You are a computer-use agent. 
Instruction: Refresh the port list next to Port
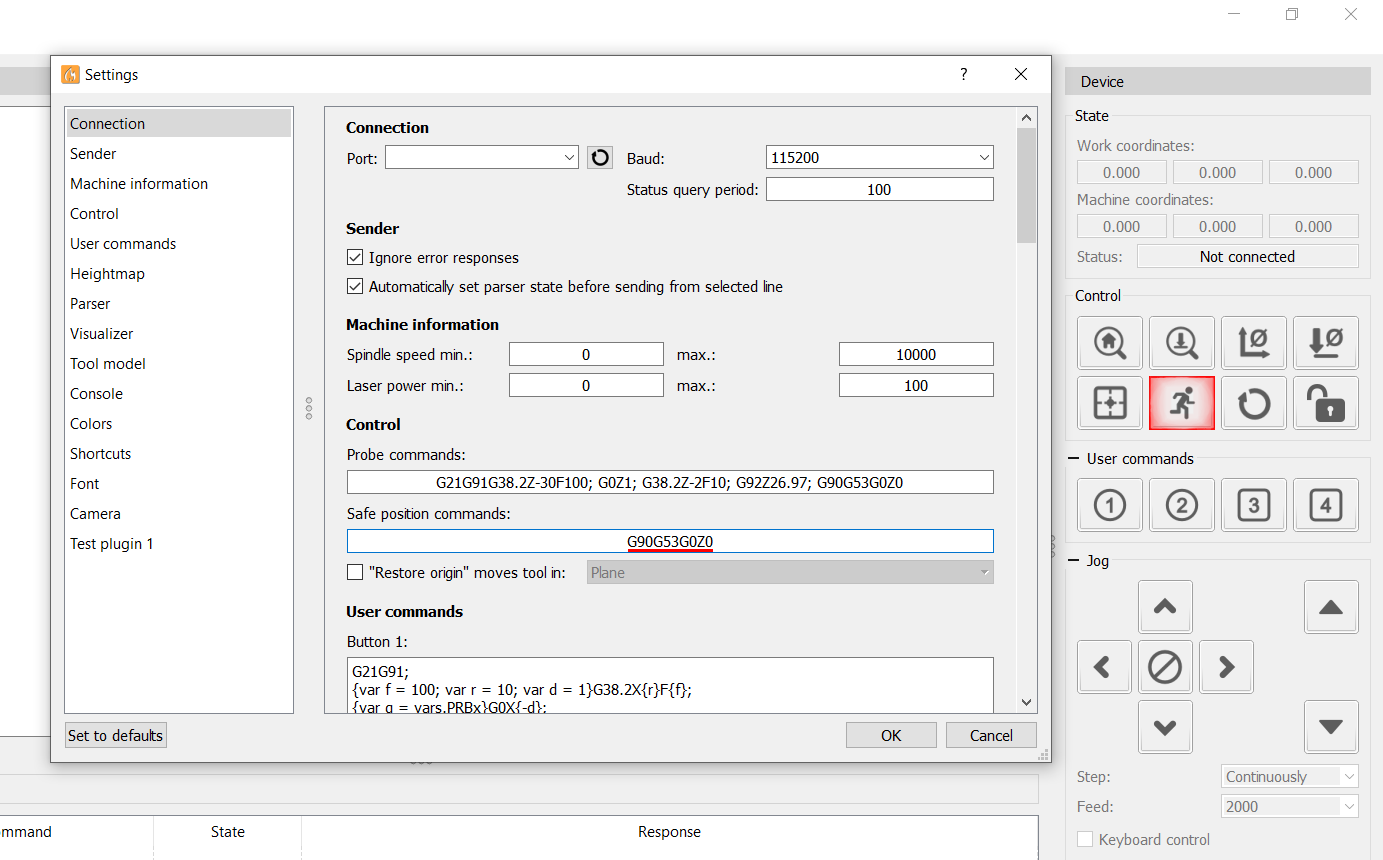599,158
